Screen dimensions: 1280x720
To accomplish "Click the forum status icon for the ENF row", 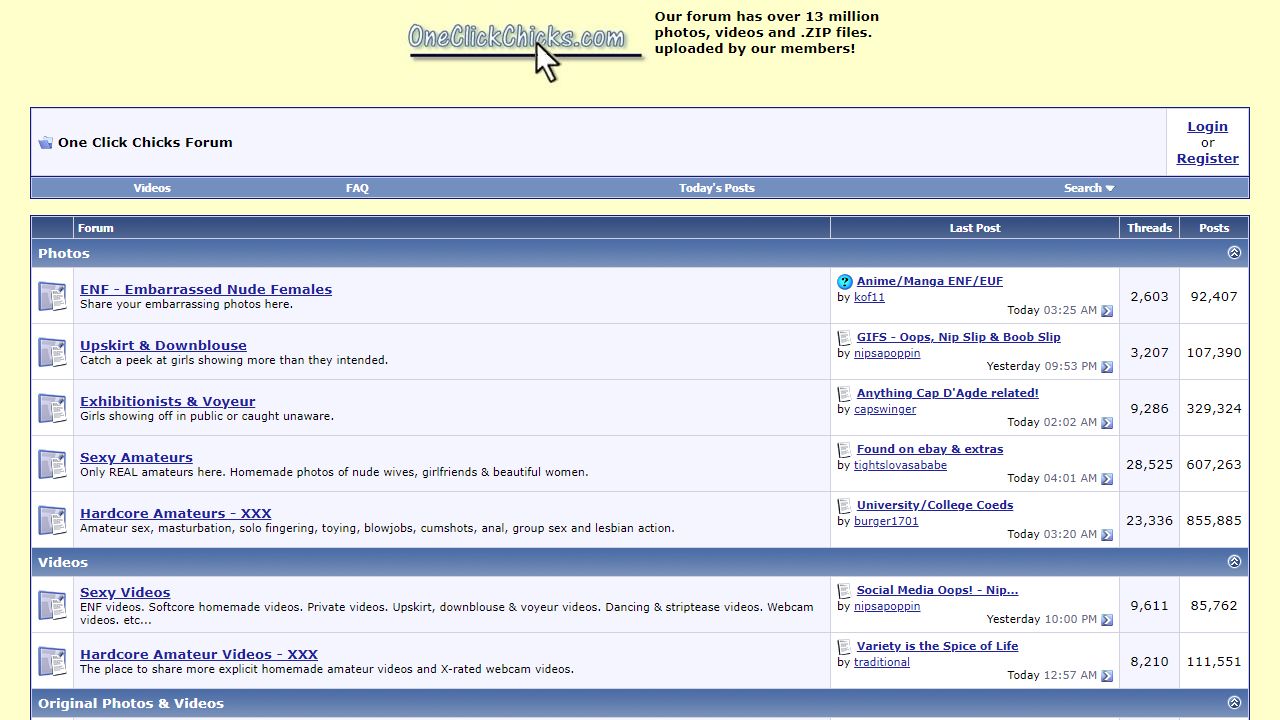I will (52, 296).
